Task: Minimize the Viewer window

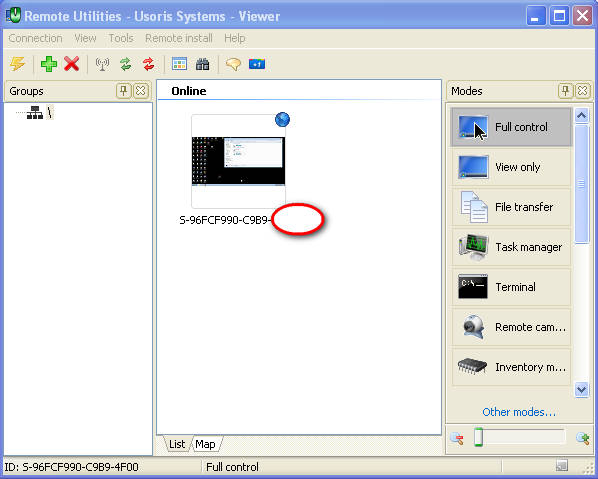Action: point(536,16)
